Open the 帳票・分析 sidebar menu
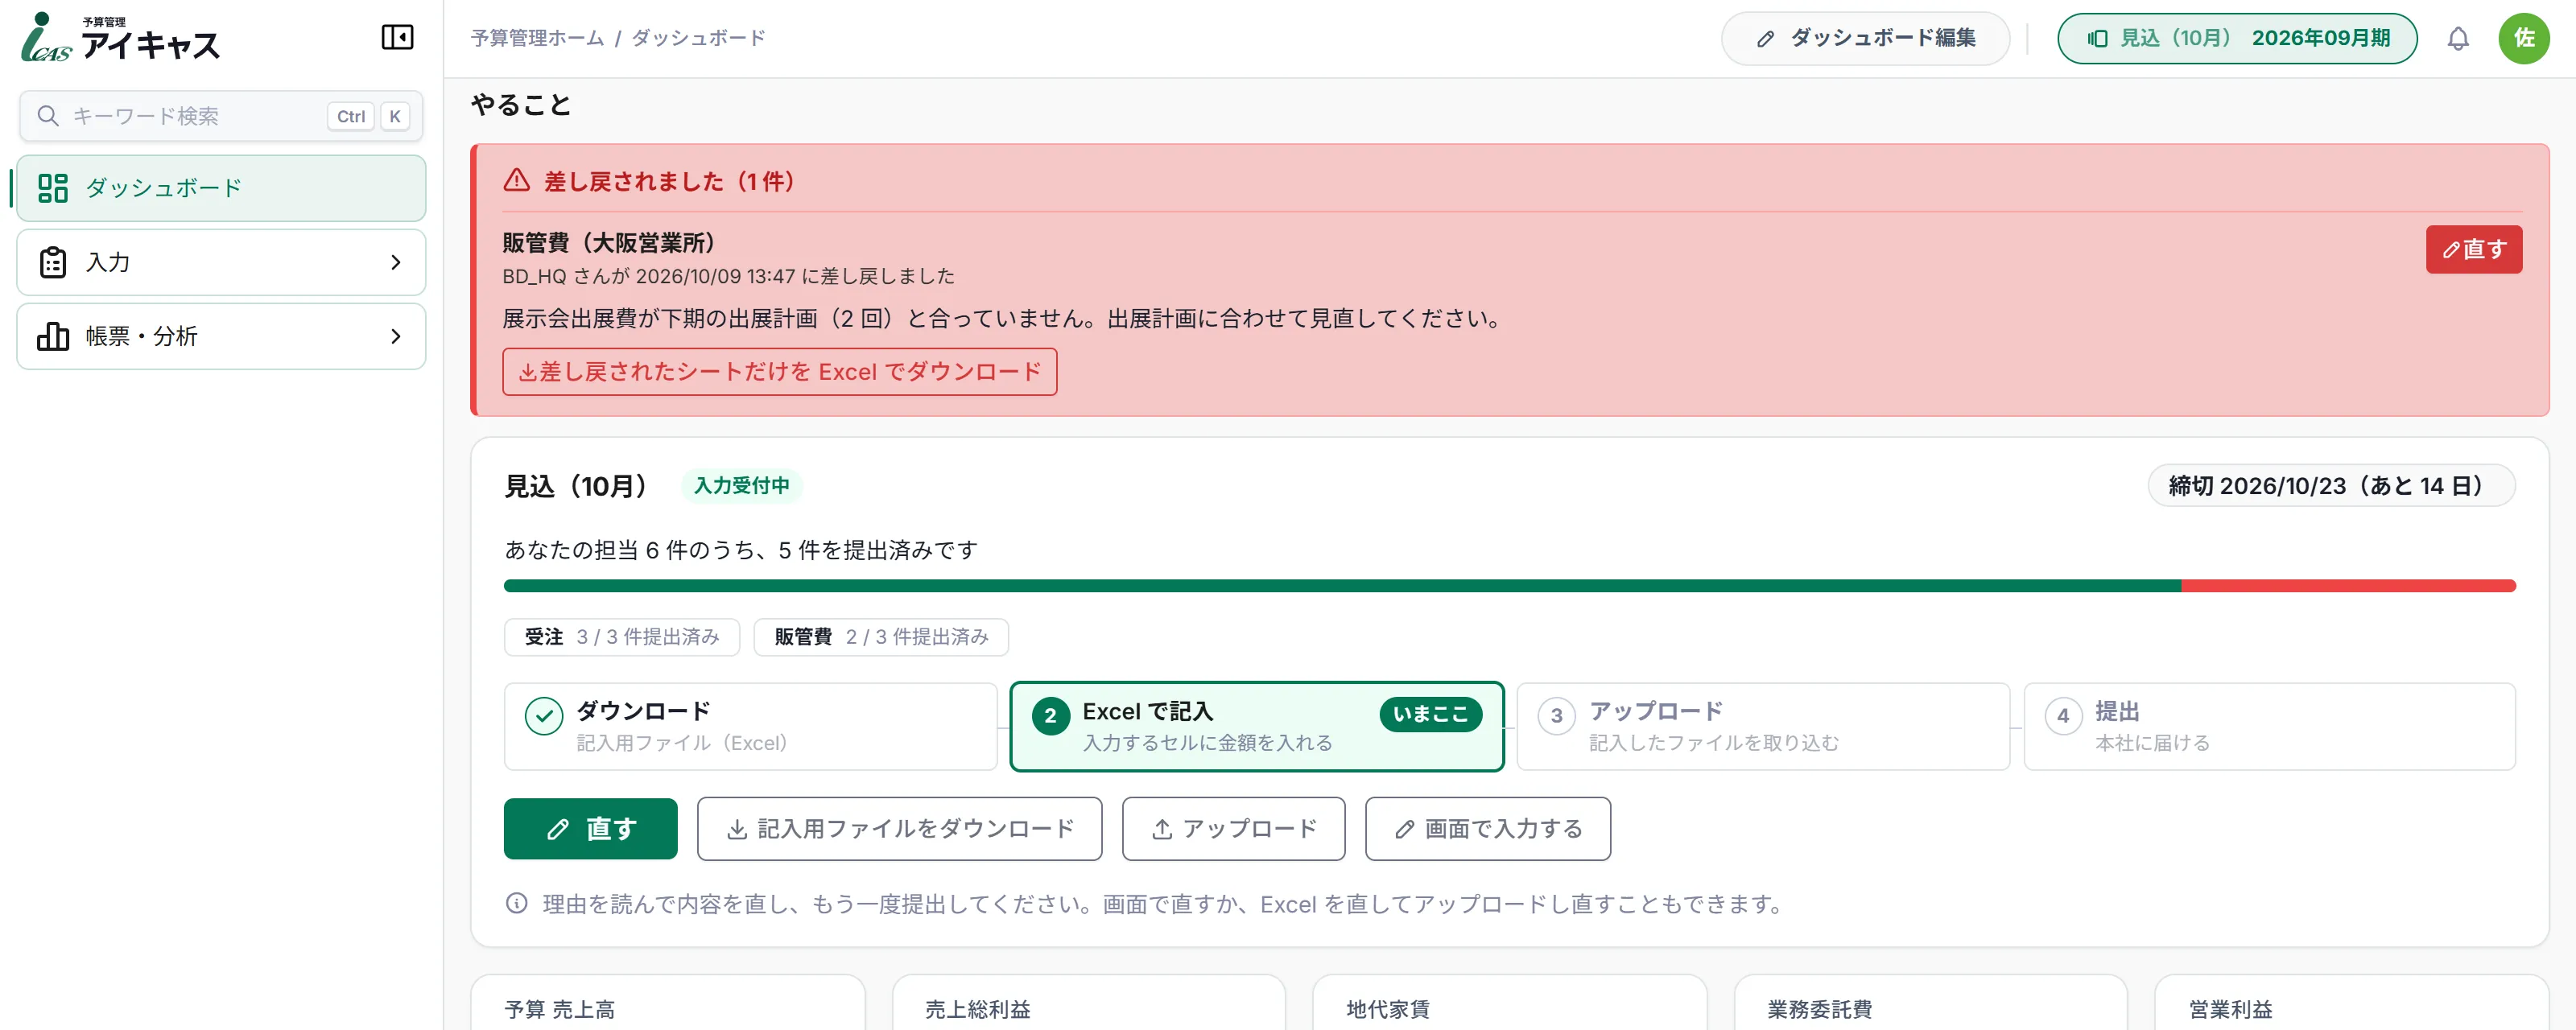The height and width of the screenshot is (1030, 2576). (x=221, y=336)
